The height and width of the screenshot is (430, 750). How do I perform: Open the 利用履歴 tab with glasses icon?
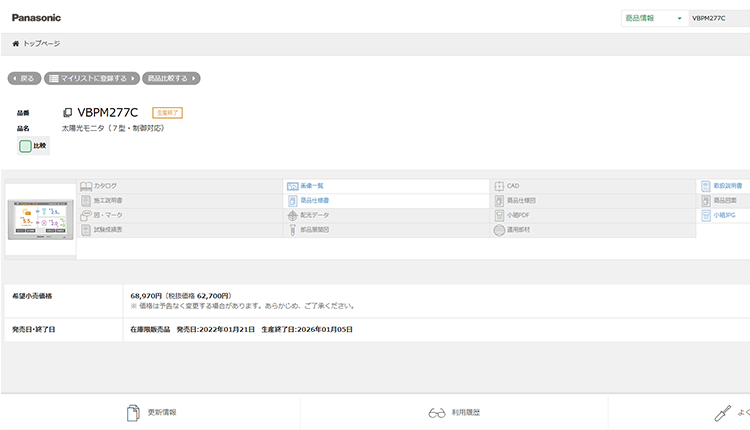tap(454, 412)
